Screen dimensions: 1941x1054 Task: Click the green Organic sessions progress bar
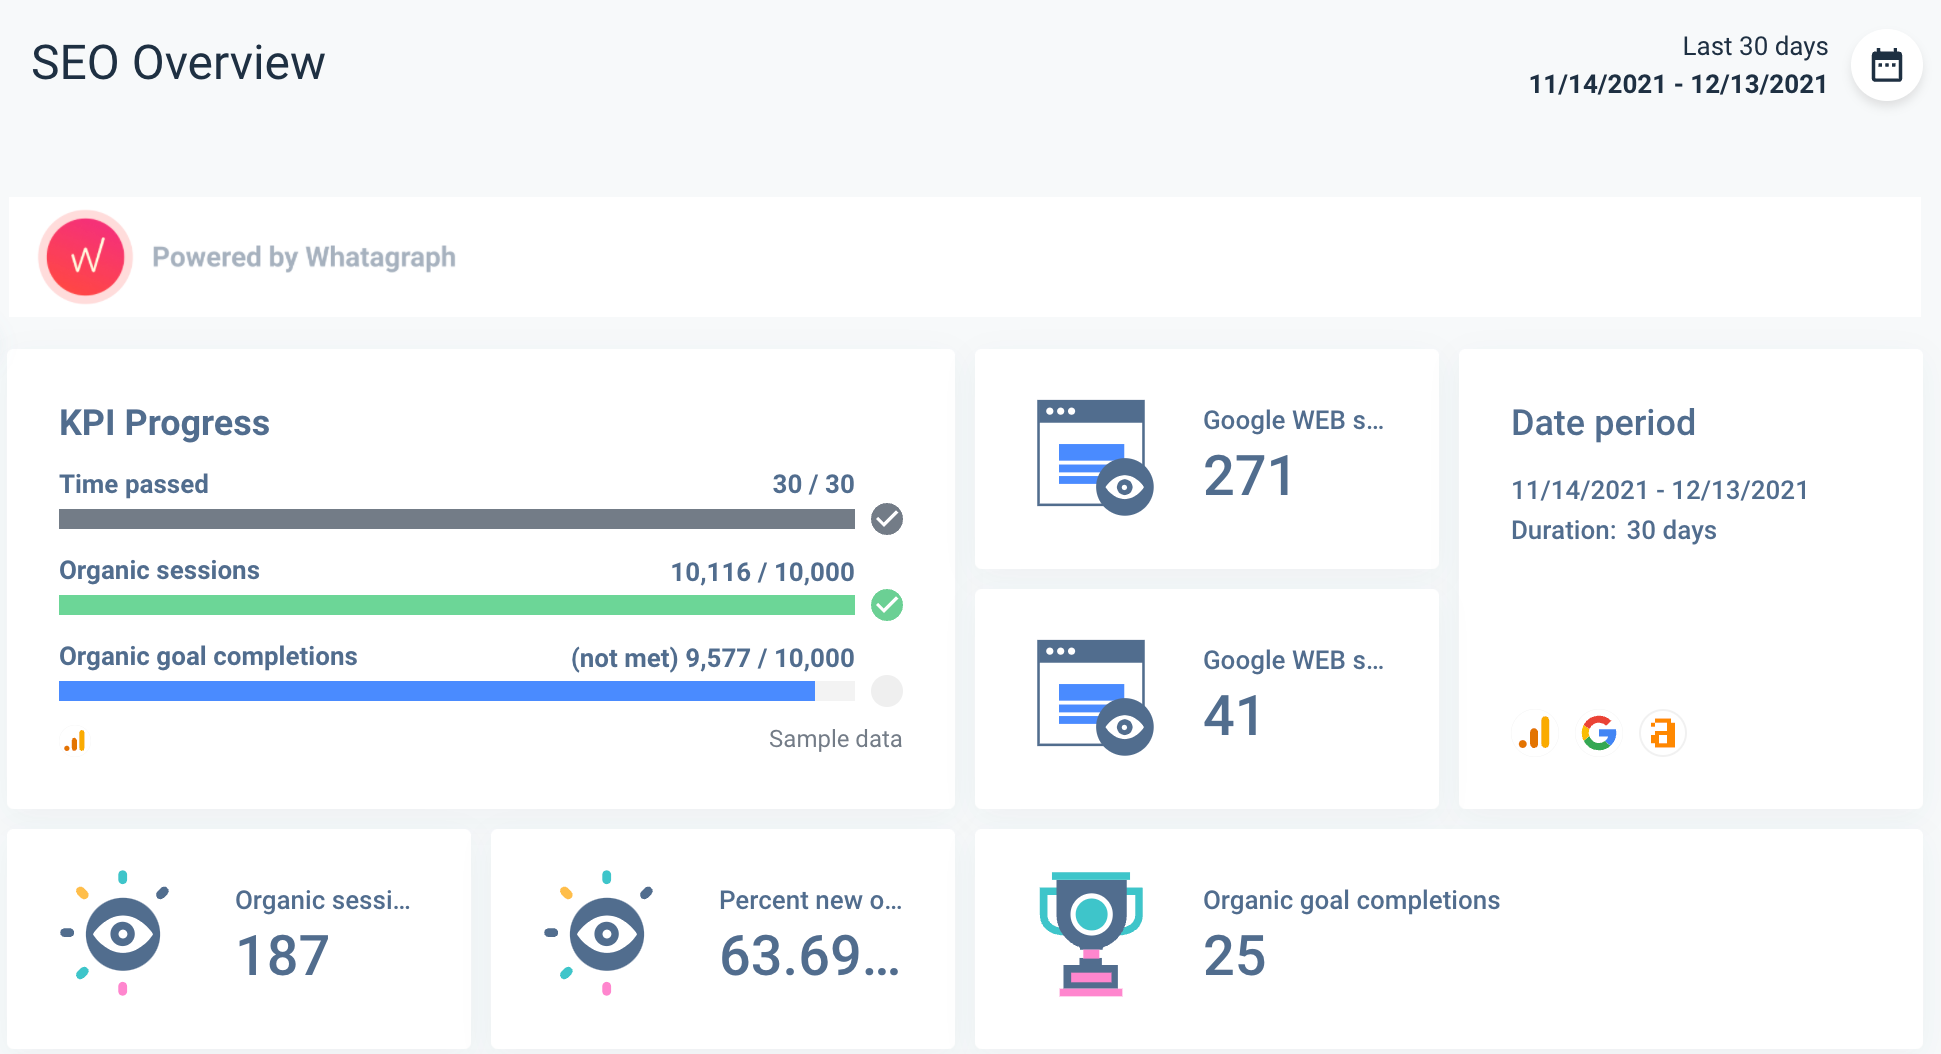point(457,605)
